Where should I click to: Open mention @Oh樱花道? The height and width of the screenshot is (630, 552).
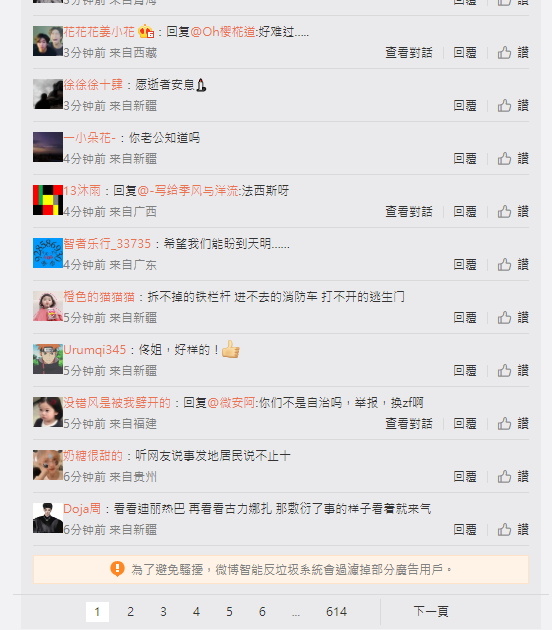coord(223,32)
